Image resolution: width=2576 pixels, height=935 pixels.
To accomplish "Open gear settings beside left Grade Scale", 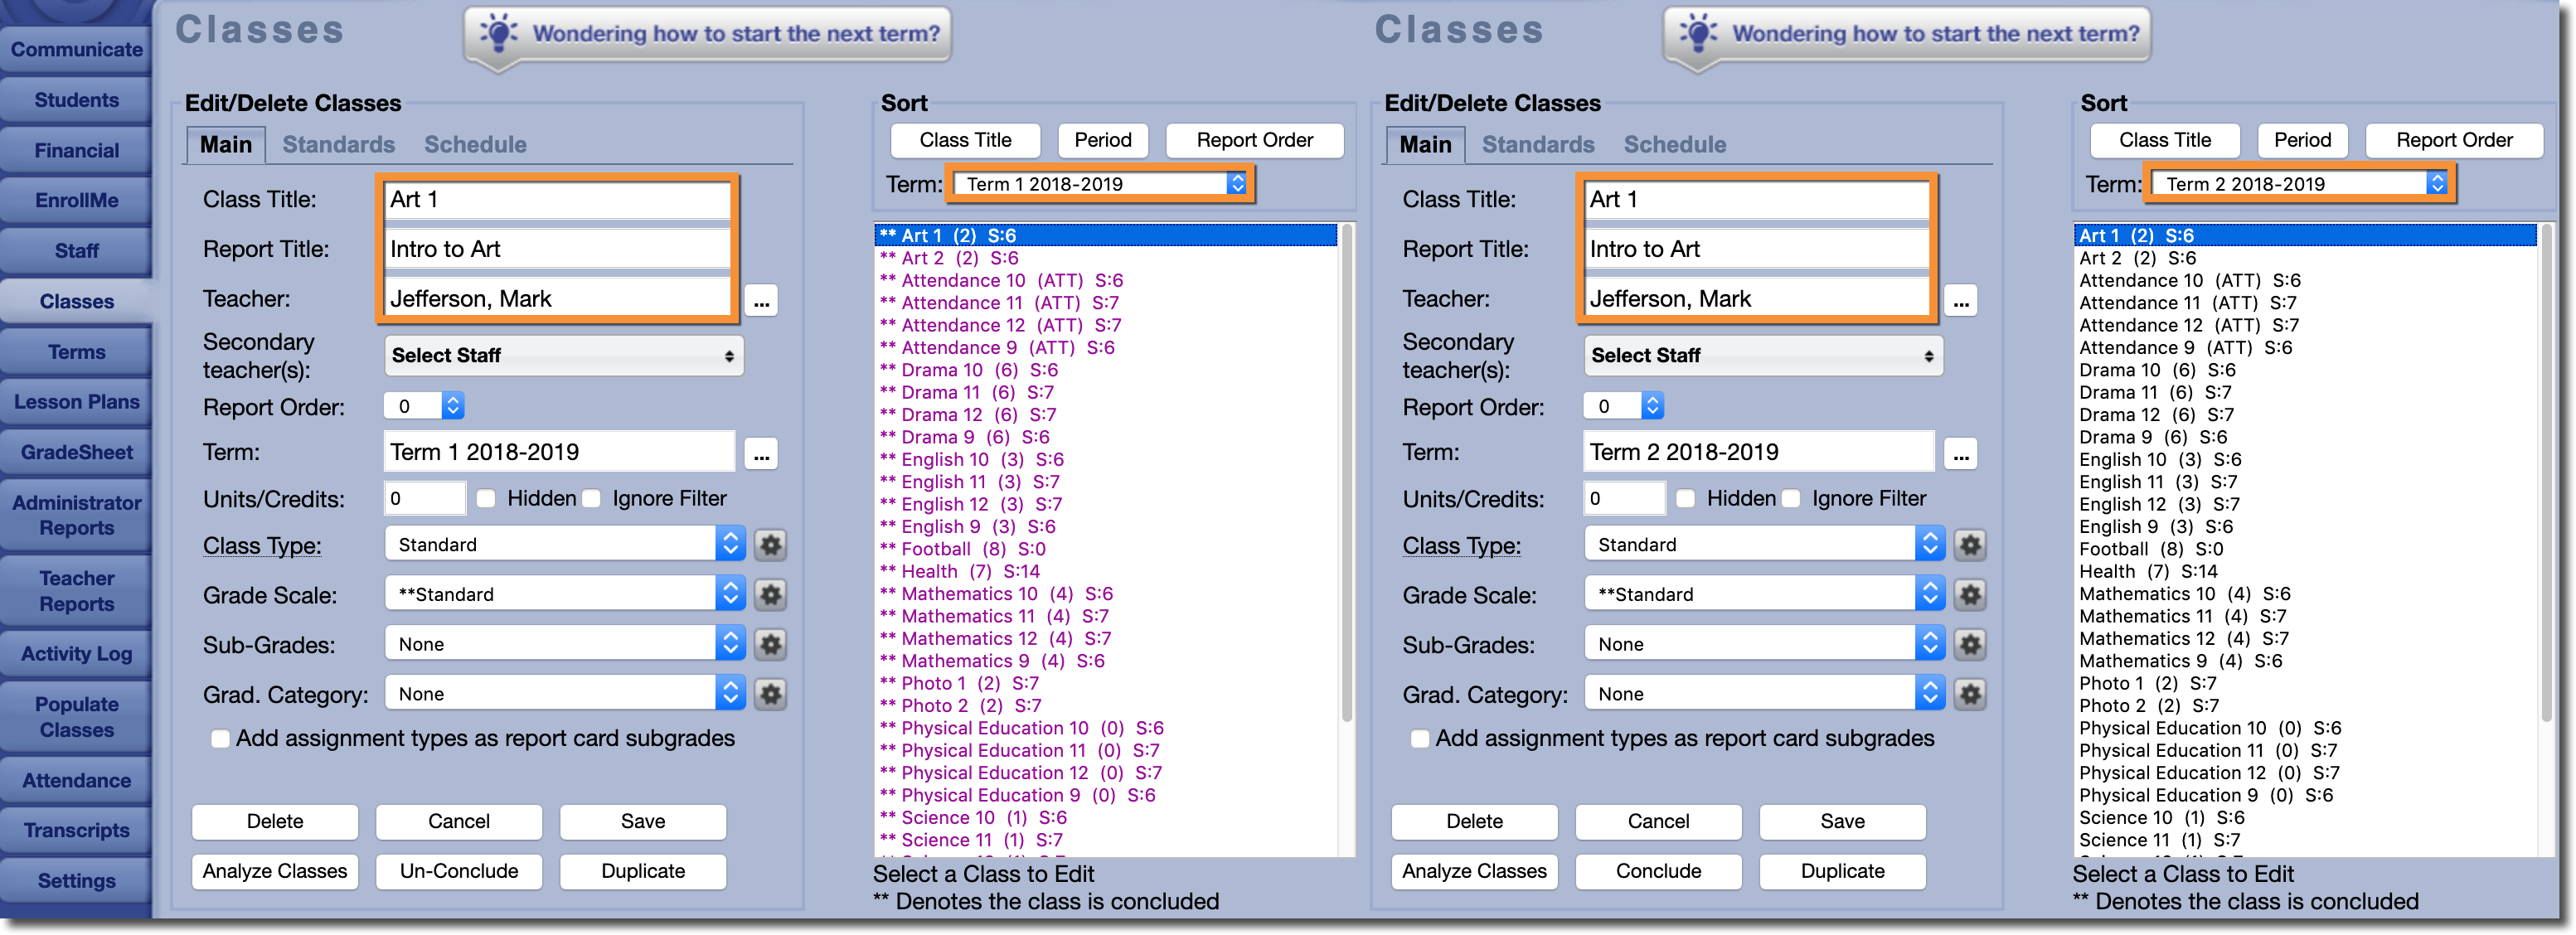I will click(x=770, y=595).
